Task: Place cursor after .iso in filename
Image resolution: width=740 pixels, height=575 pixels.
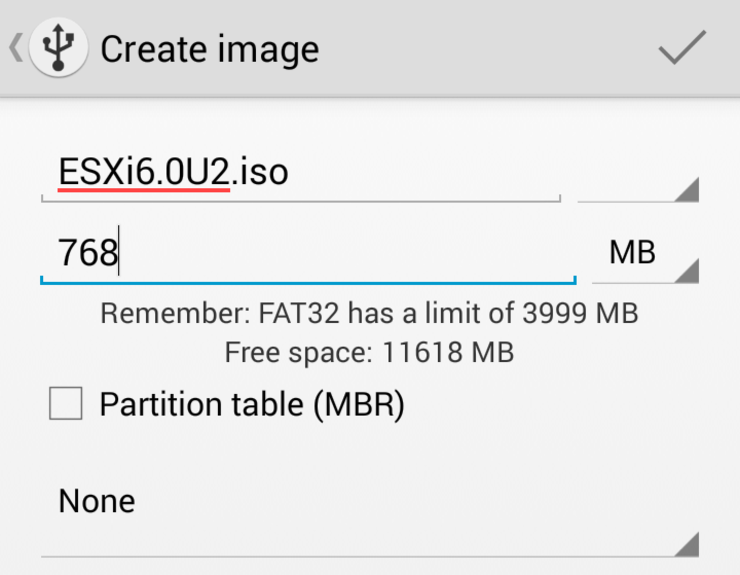Action: (x=289, y=172)
